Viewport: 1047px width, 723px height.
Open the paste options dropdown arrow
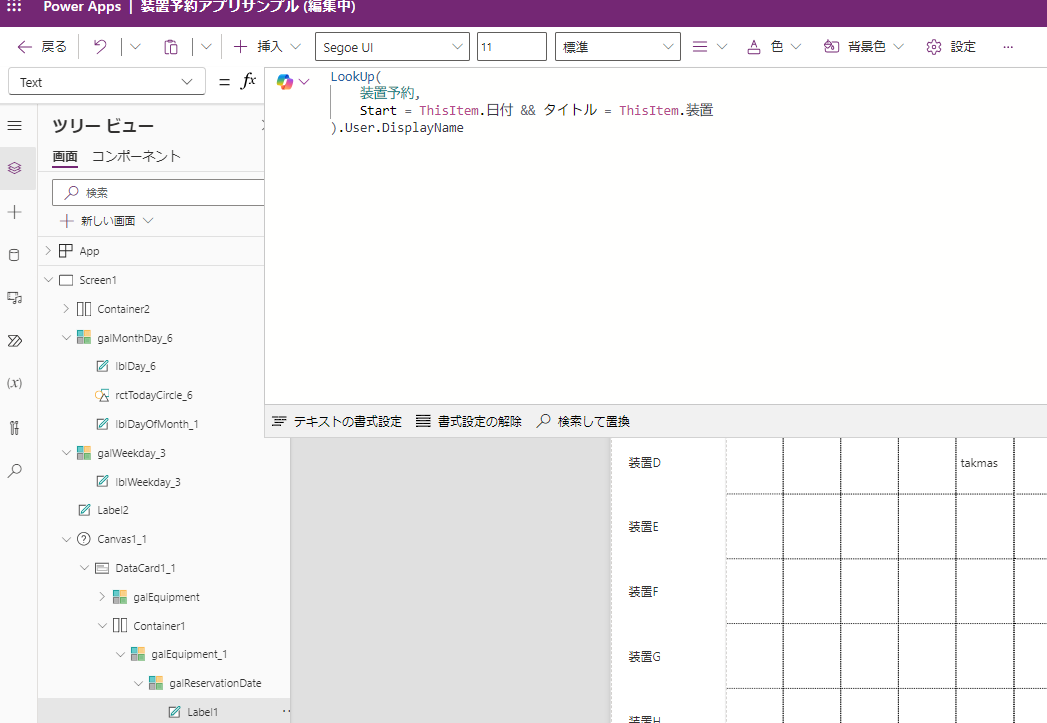206,47
